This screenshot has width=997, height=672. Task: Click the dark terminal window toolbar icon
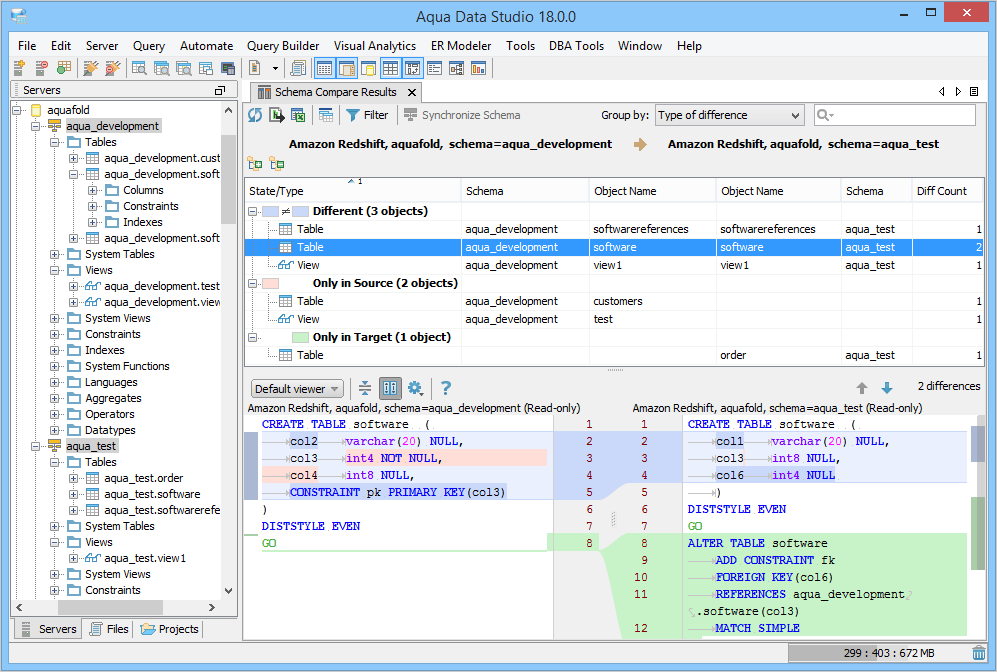(x=228, y=68)
